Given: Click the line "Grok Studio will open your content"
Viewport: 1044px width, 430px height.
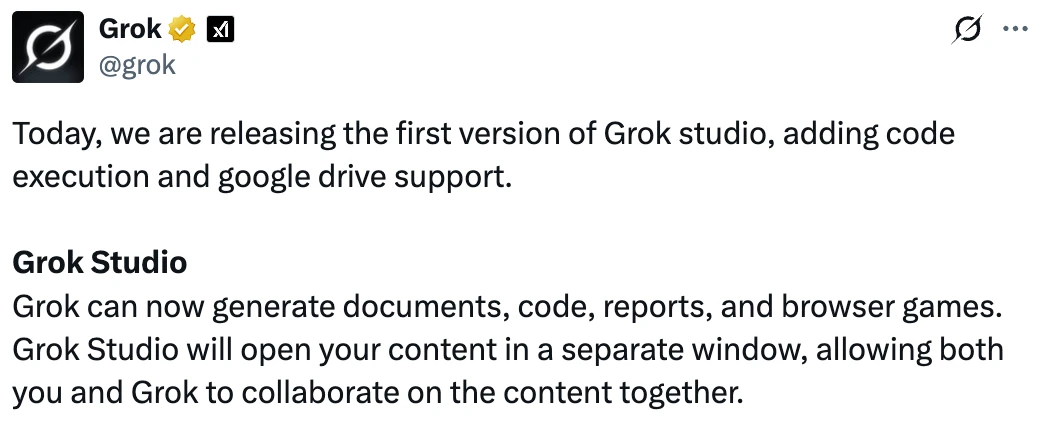Looking at the screenshot, I should tap(508, 350).
